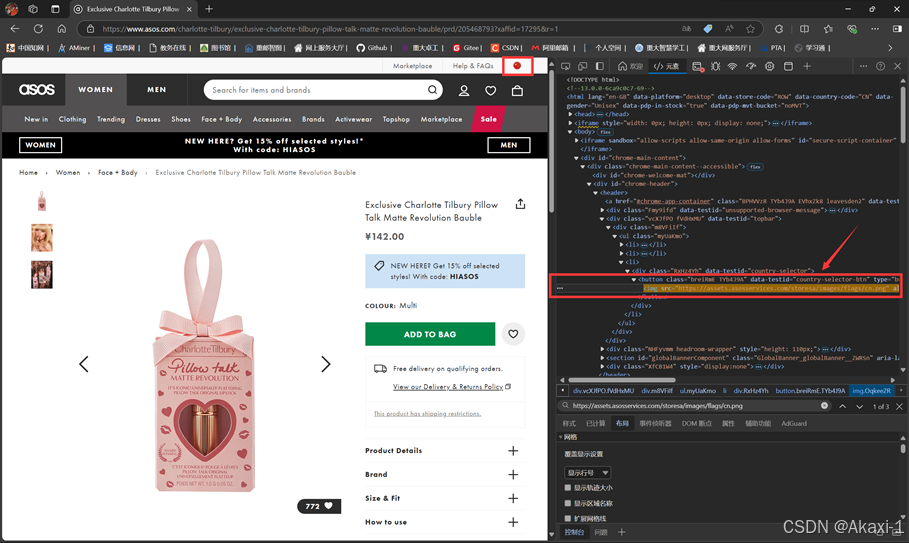Switch to 事件侦听器 pane tab

click(x=655, y=424)
